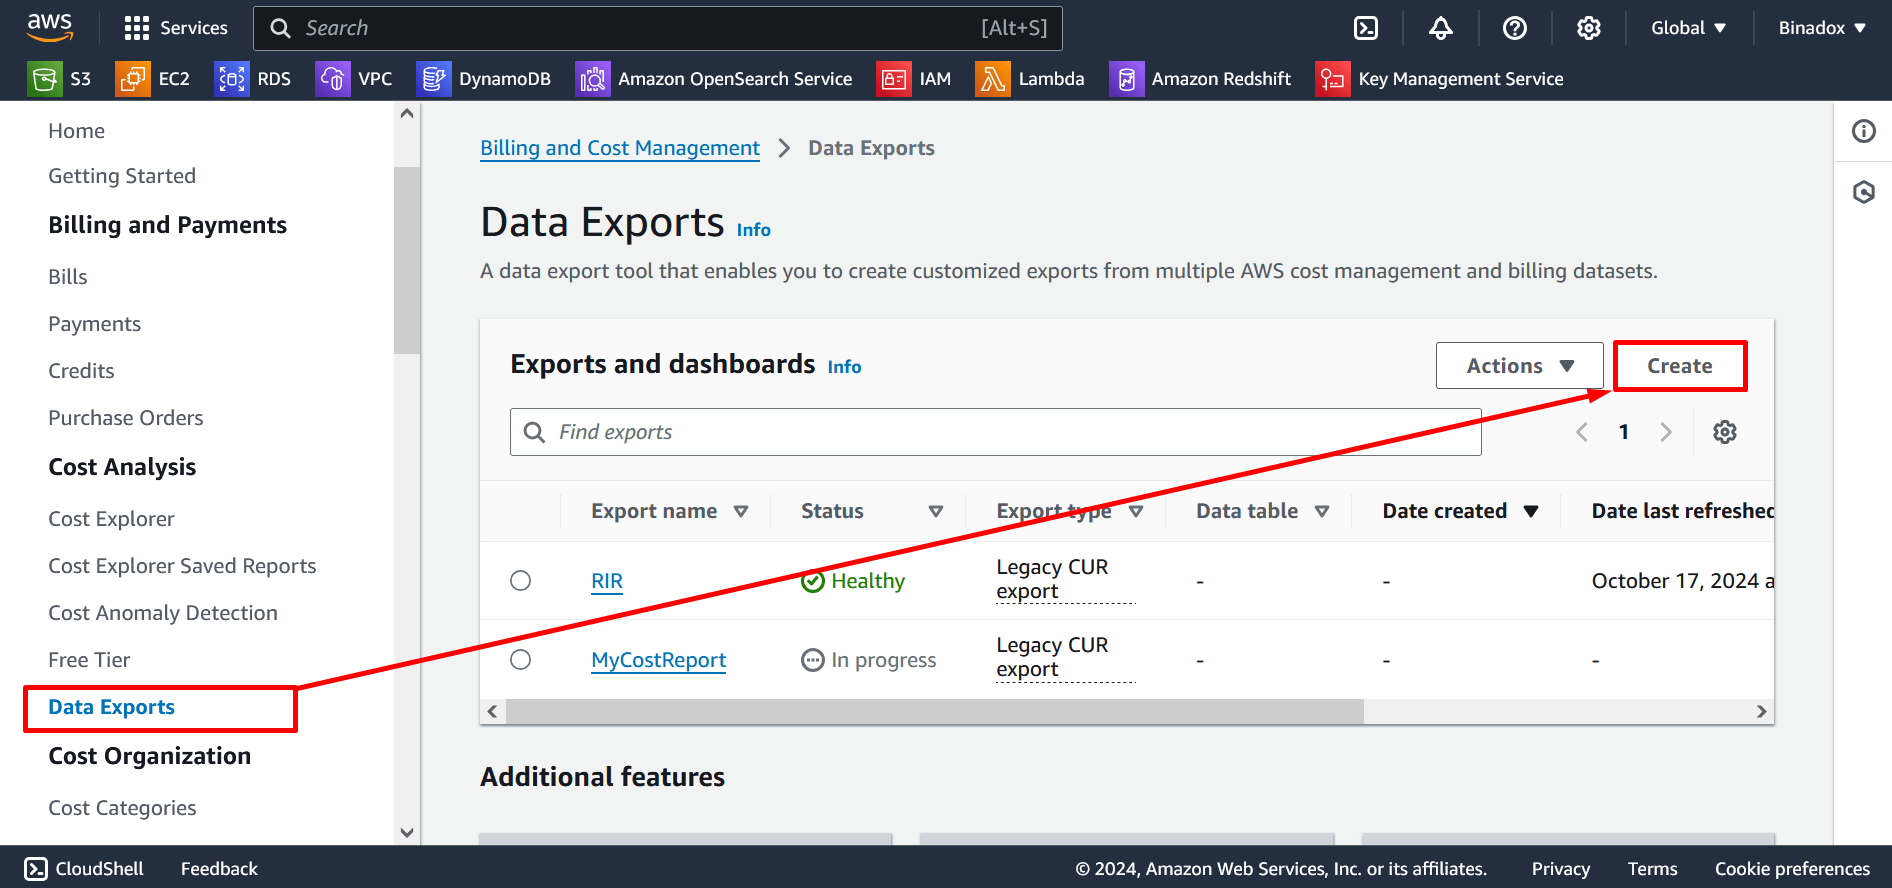Sort by the Export name column

pos(669,511)
